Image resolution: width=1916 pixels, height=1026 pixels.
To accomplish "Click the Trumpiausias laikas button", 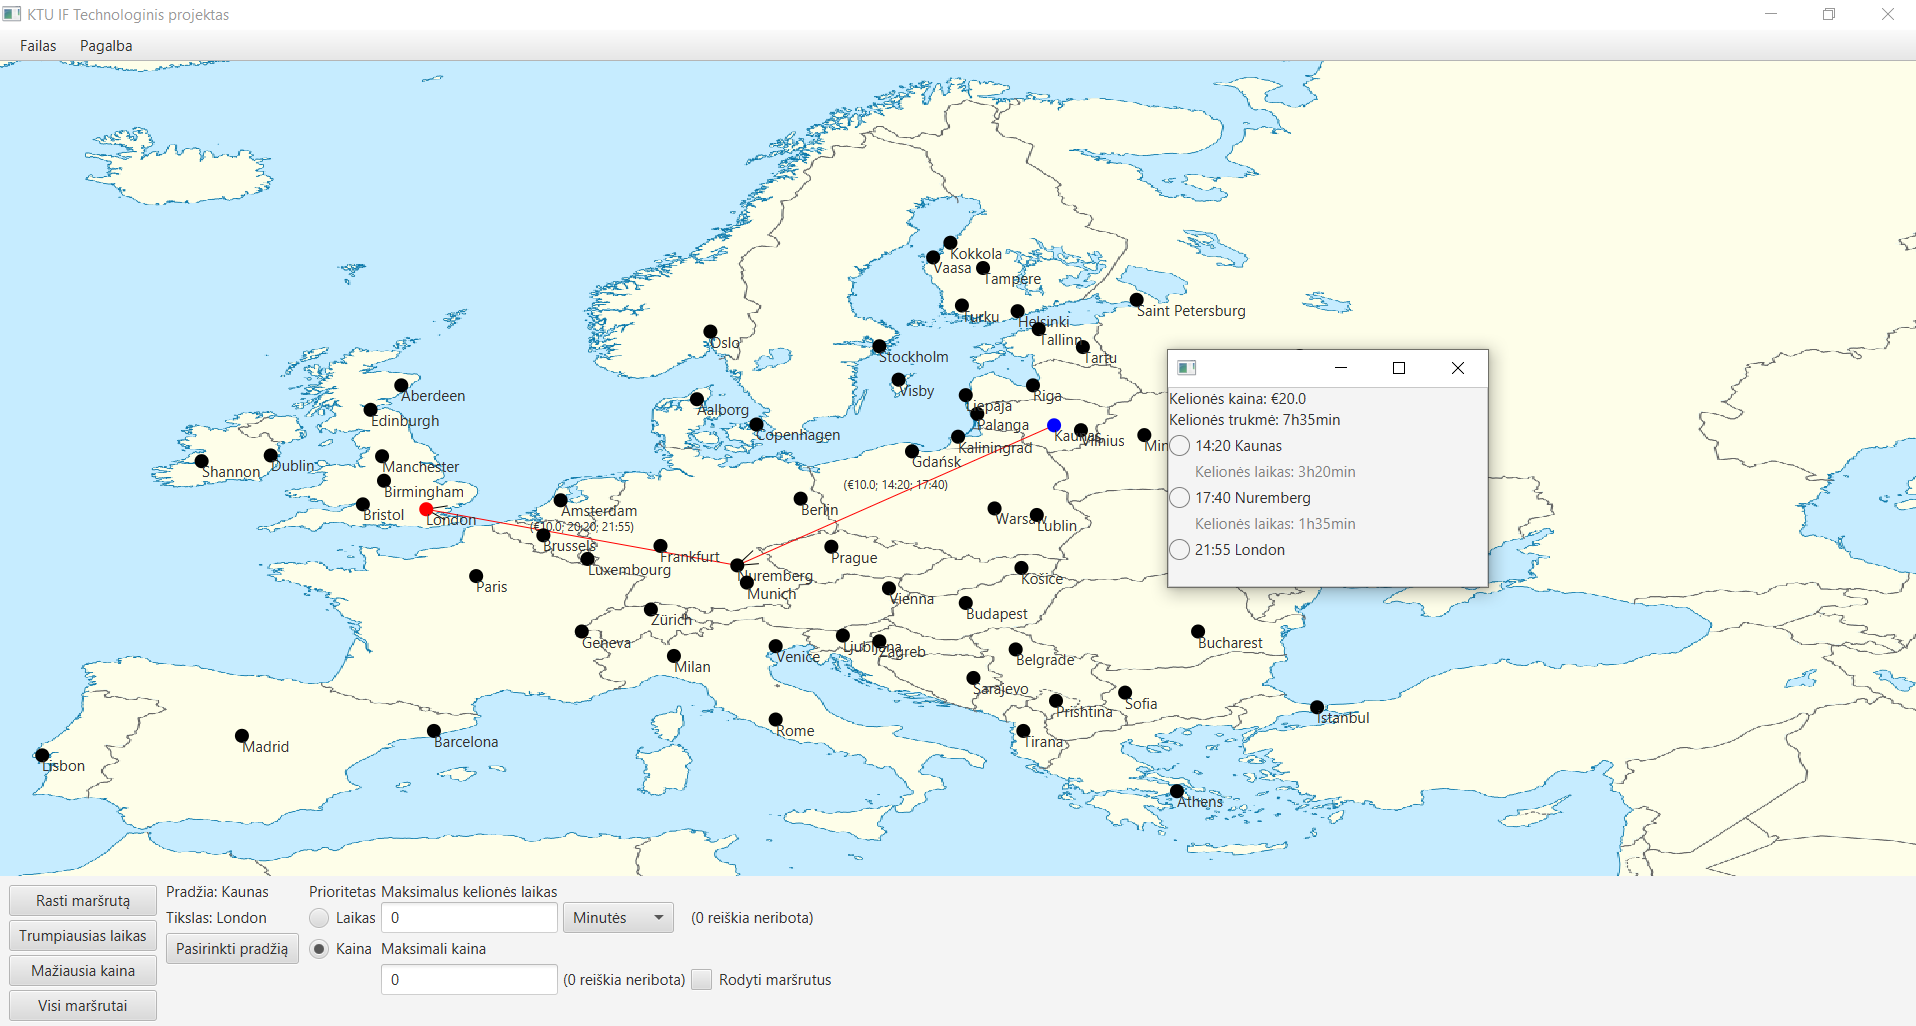I will click(x=83, y=936).
